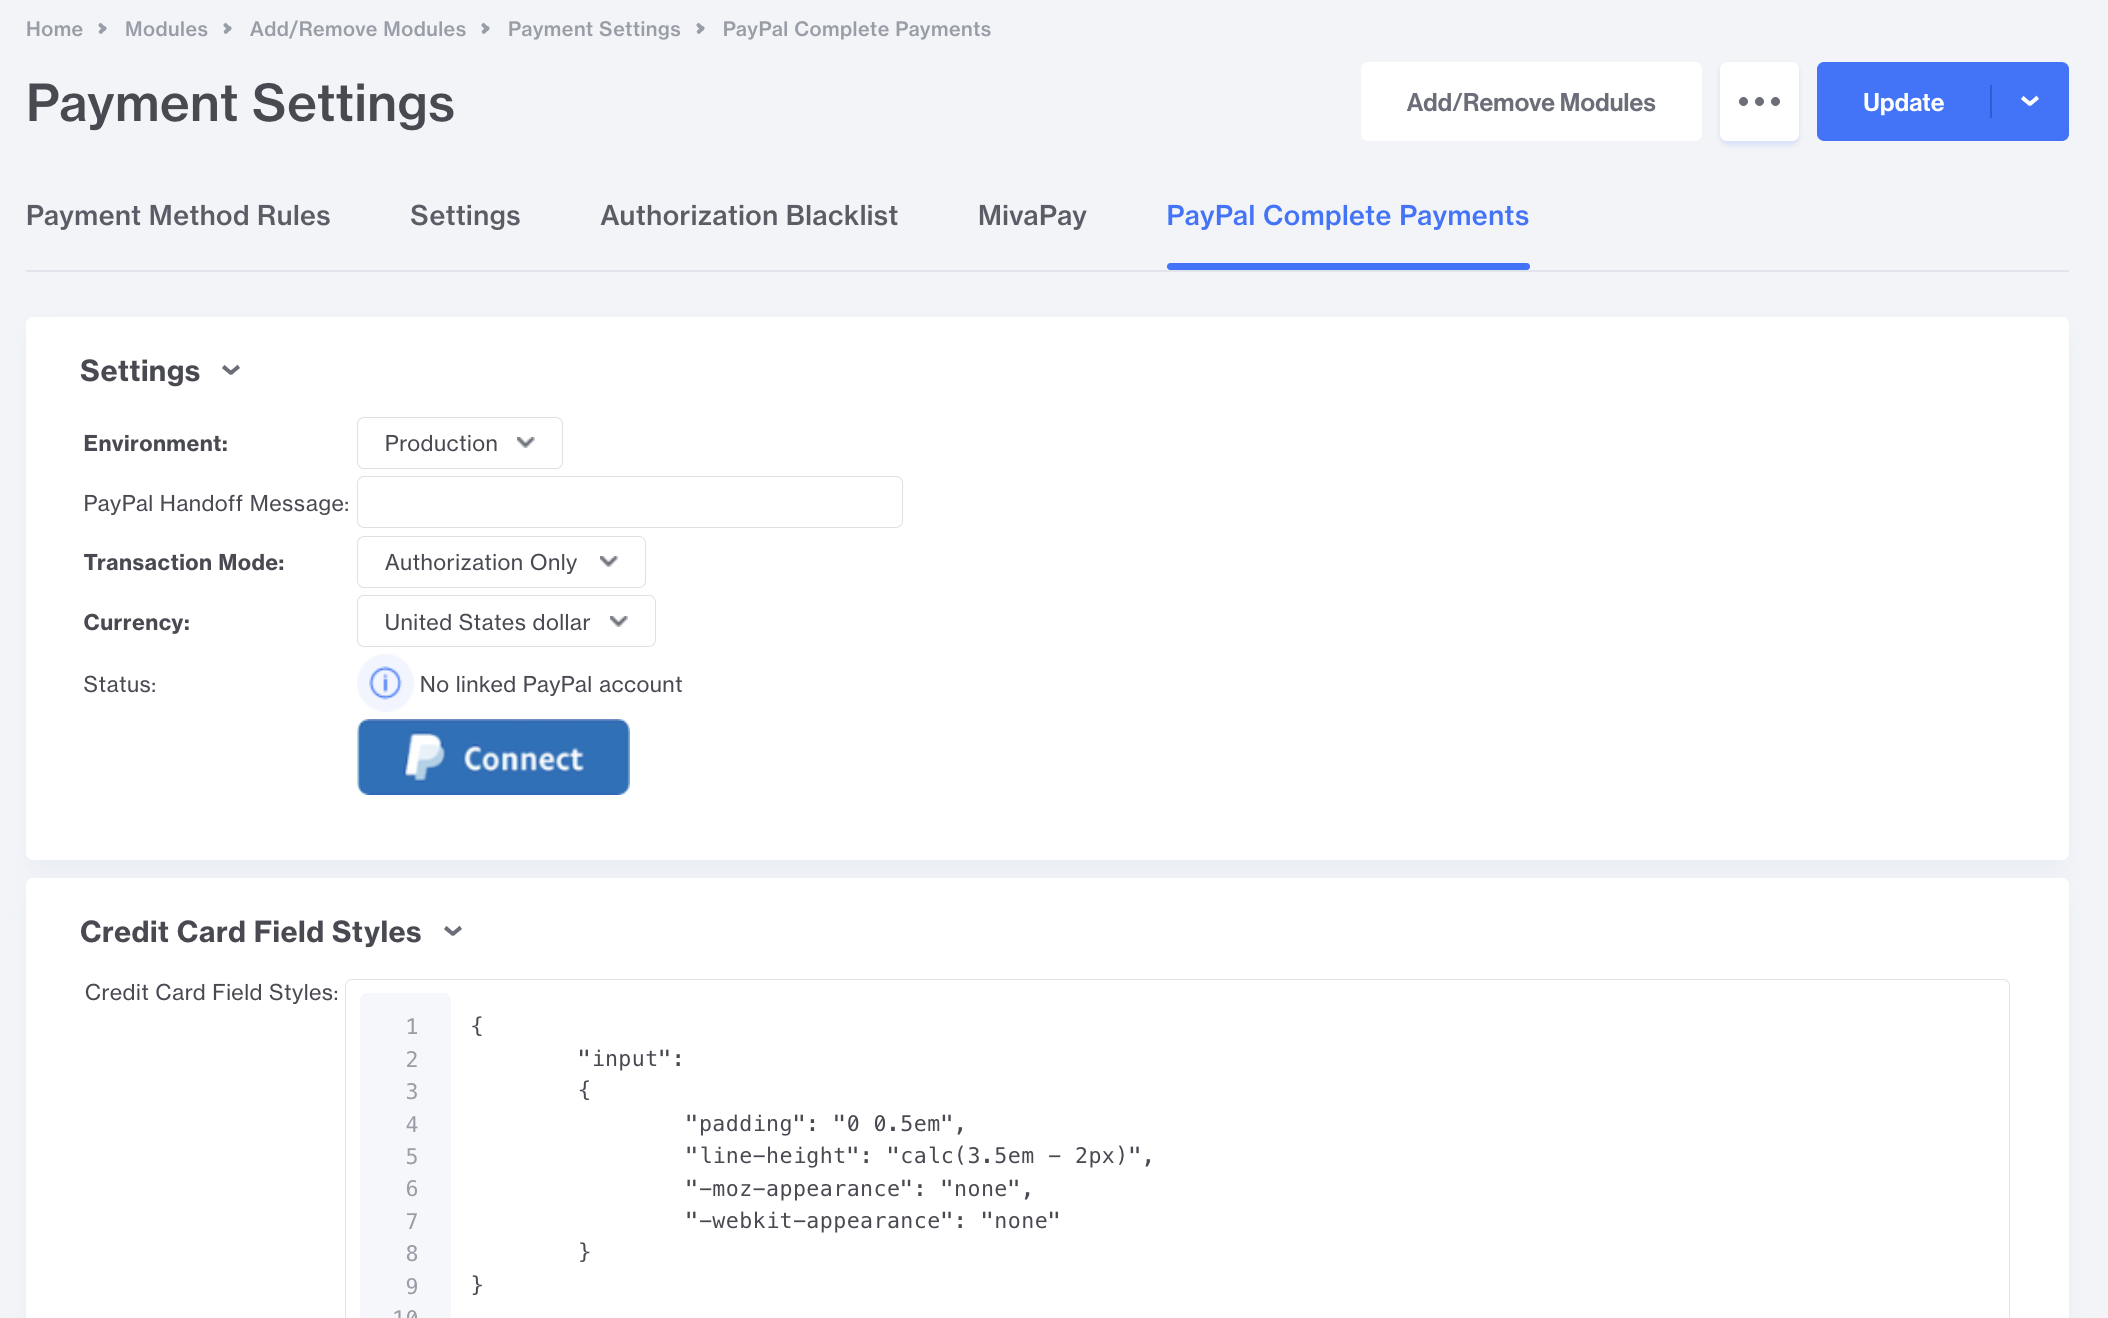Collapse the Settings section chevron
Image resolution: width=2108 pixels, height=1318 pixels.
tap(231, 371)
